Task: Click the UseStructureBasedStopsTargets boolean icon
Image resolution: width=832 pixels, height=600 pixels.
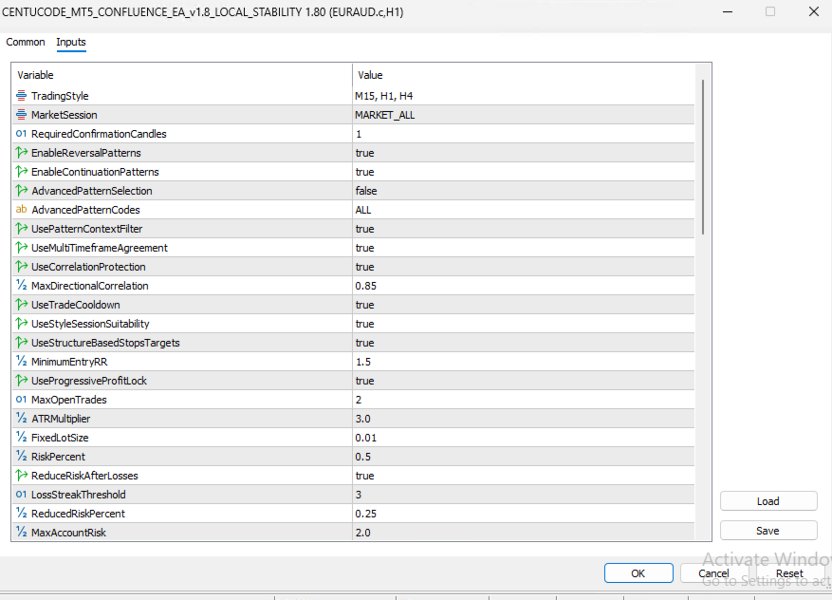Action: 21,343
